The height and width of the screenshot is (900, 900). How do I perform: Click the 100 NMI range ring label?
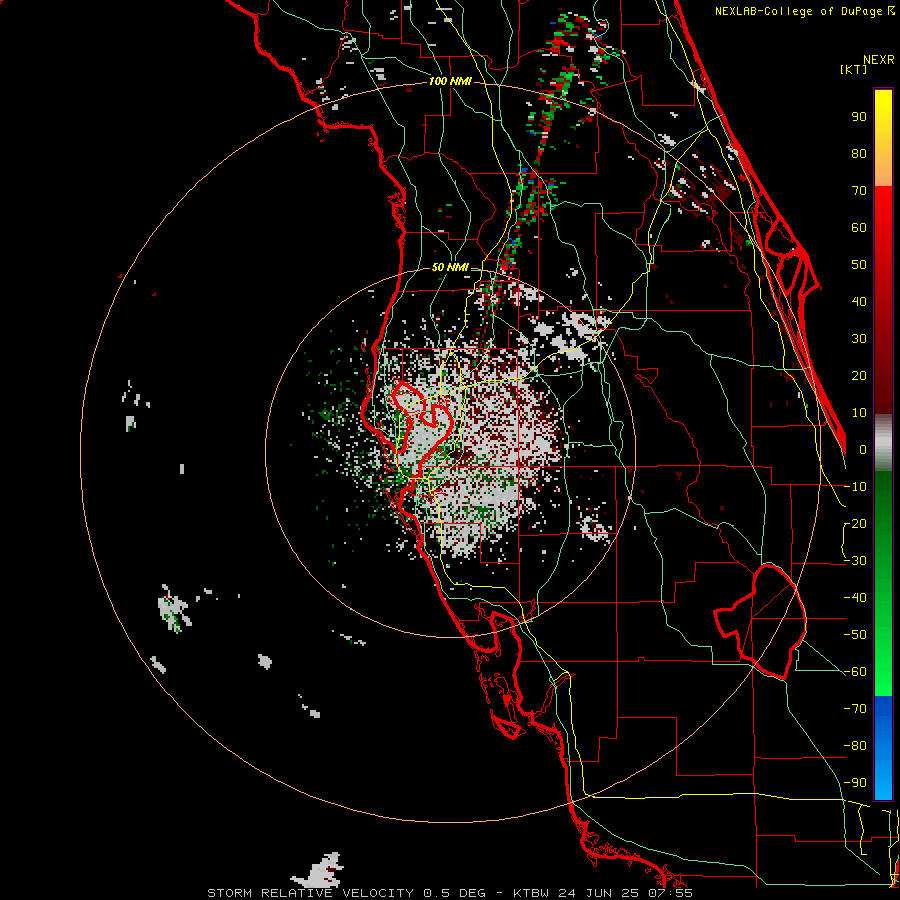tap(449, 82)
